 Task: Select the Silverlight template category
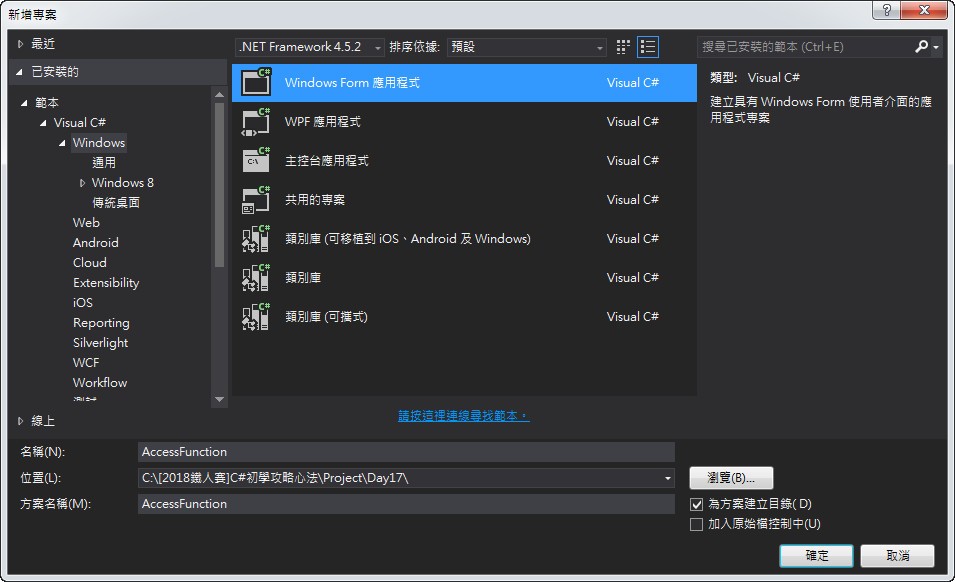click(100, 343)
